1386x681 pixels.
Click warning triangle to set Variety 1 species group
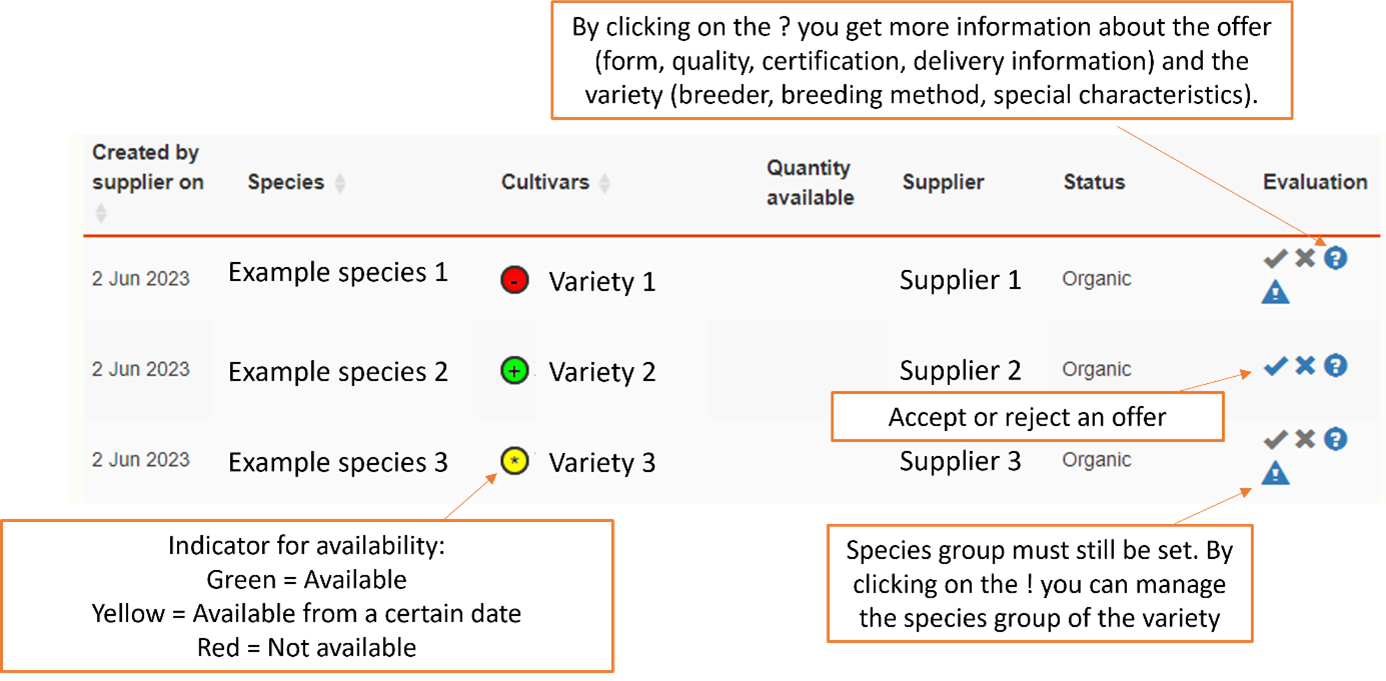click(1275, 292)
